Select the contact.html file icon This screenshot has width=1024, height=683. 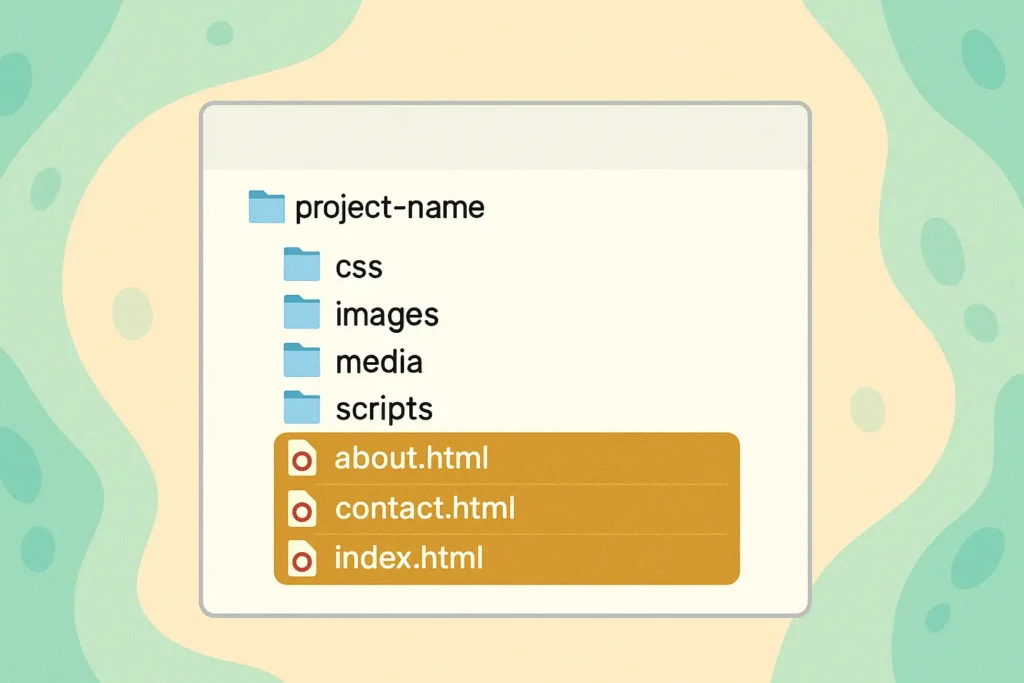302,509
